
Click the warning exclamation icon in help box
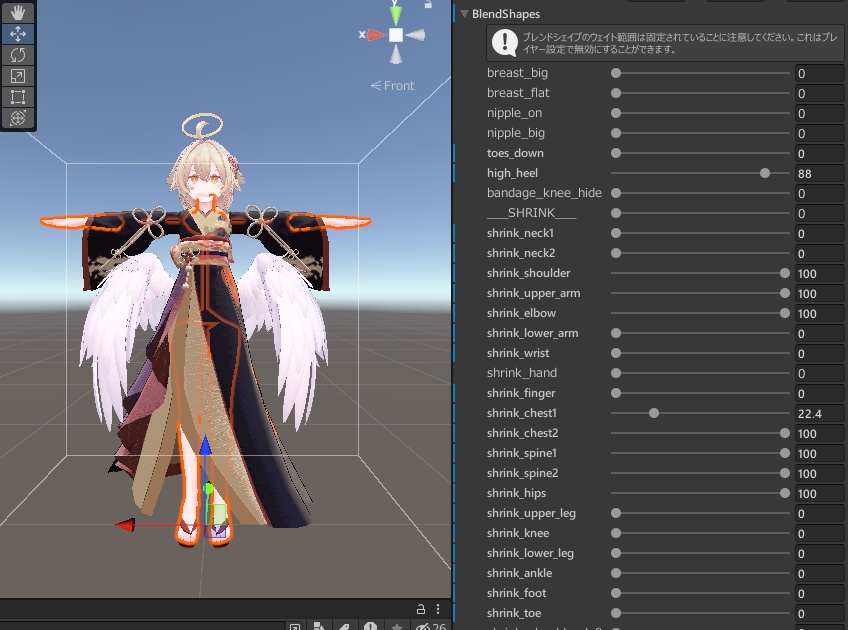505,43
